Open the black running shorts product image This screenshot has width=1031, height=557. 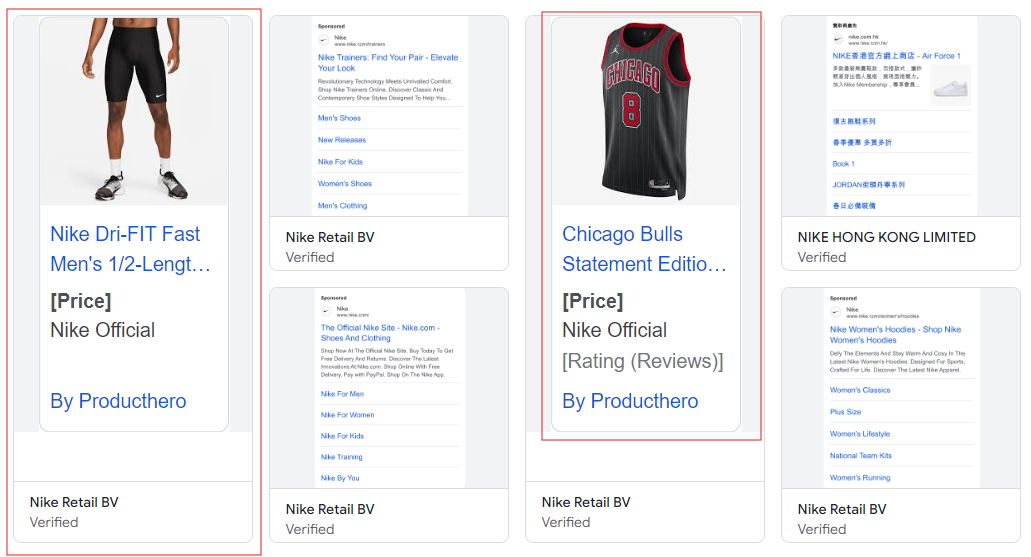click(x=134, y=110)
